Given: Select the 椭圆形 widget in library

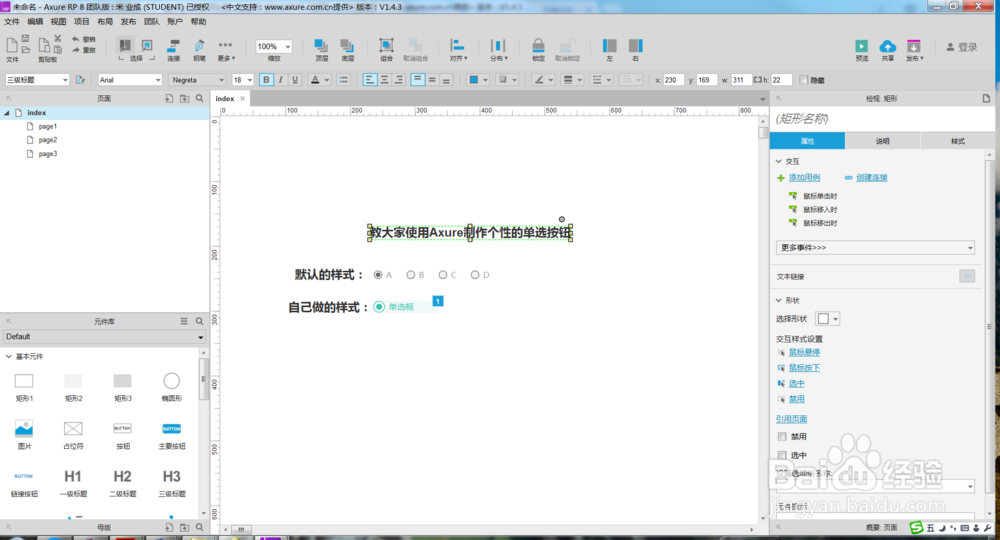Looking at the screenshot, I should click(x=172, y=386).
